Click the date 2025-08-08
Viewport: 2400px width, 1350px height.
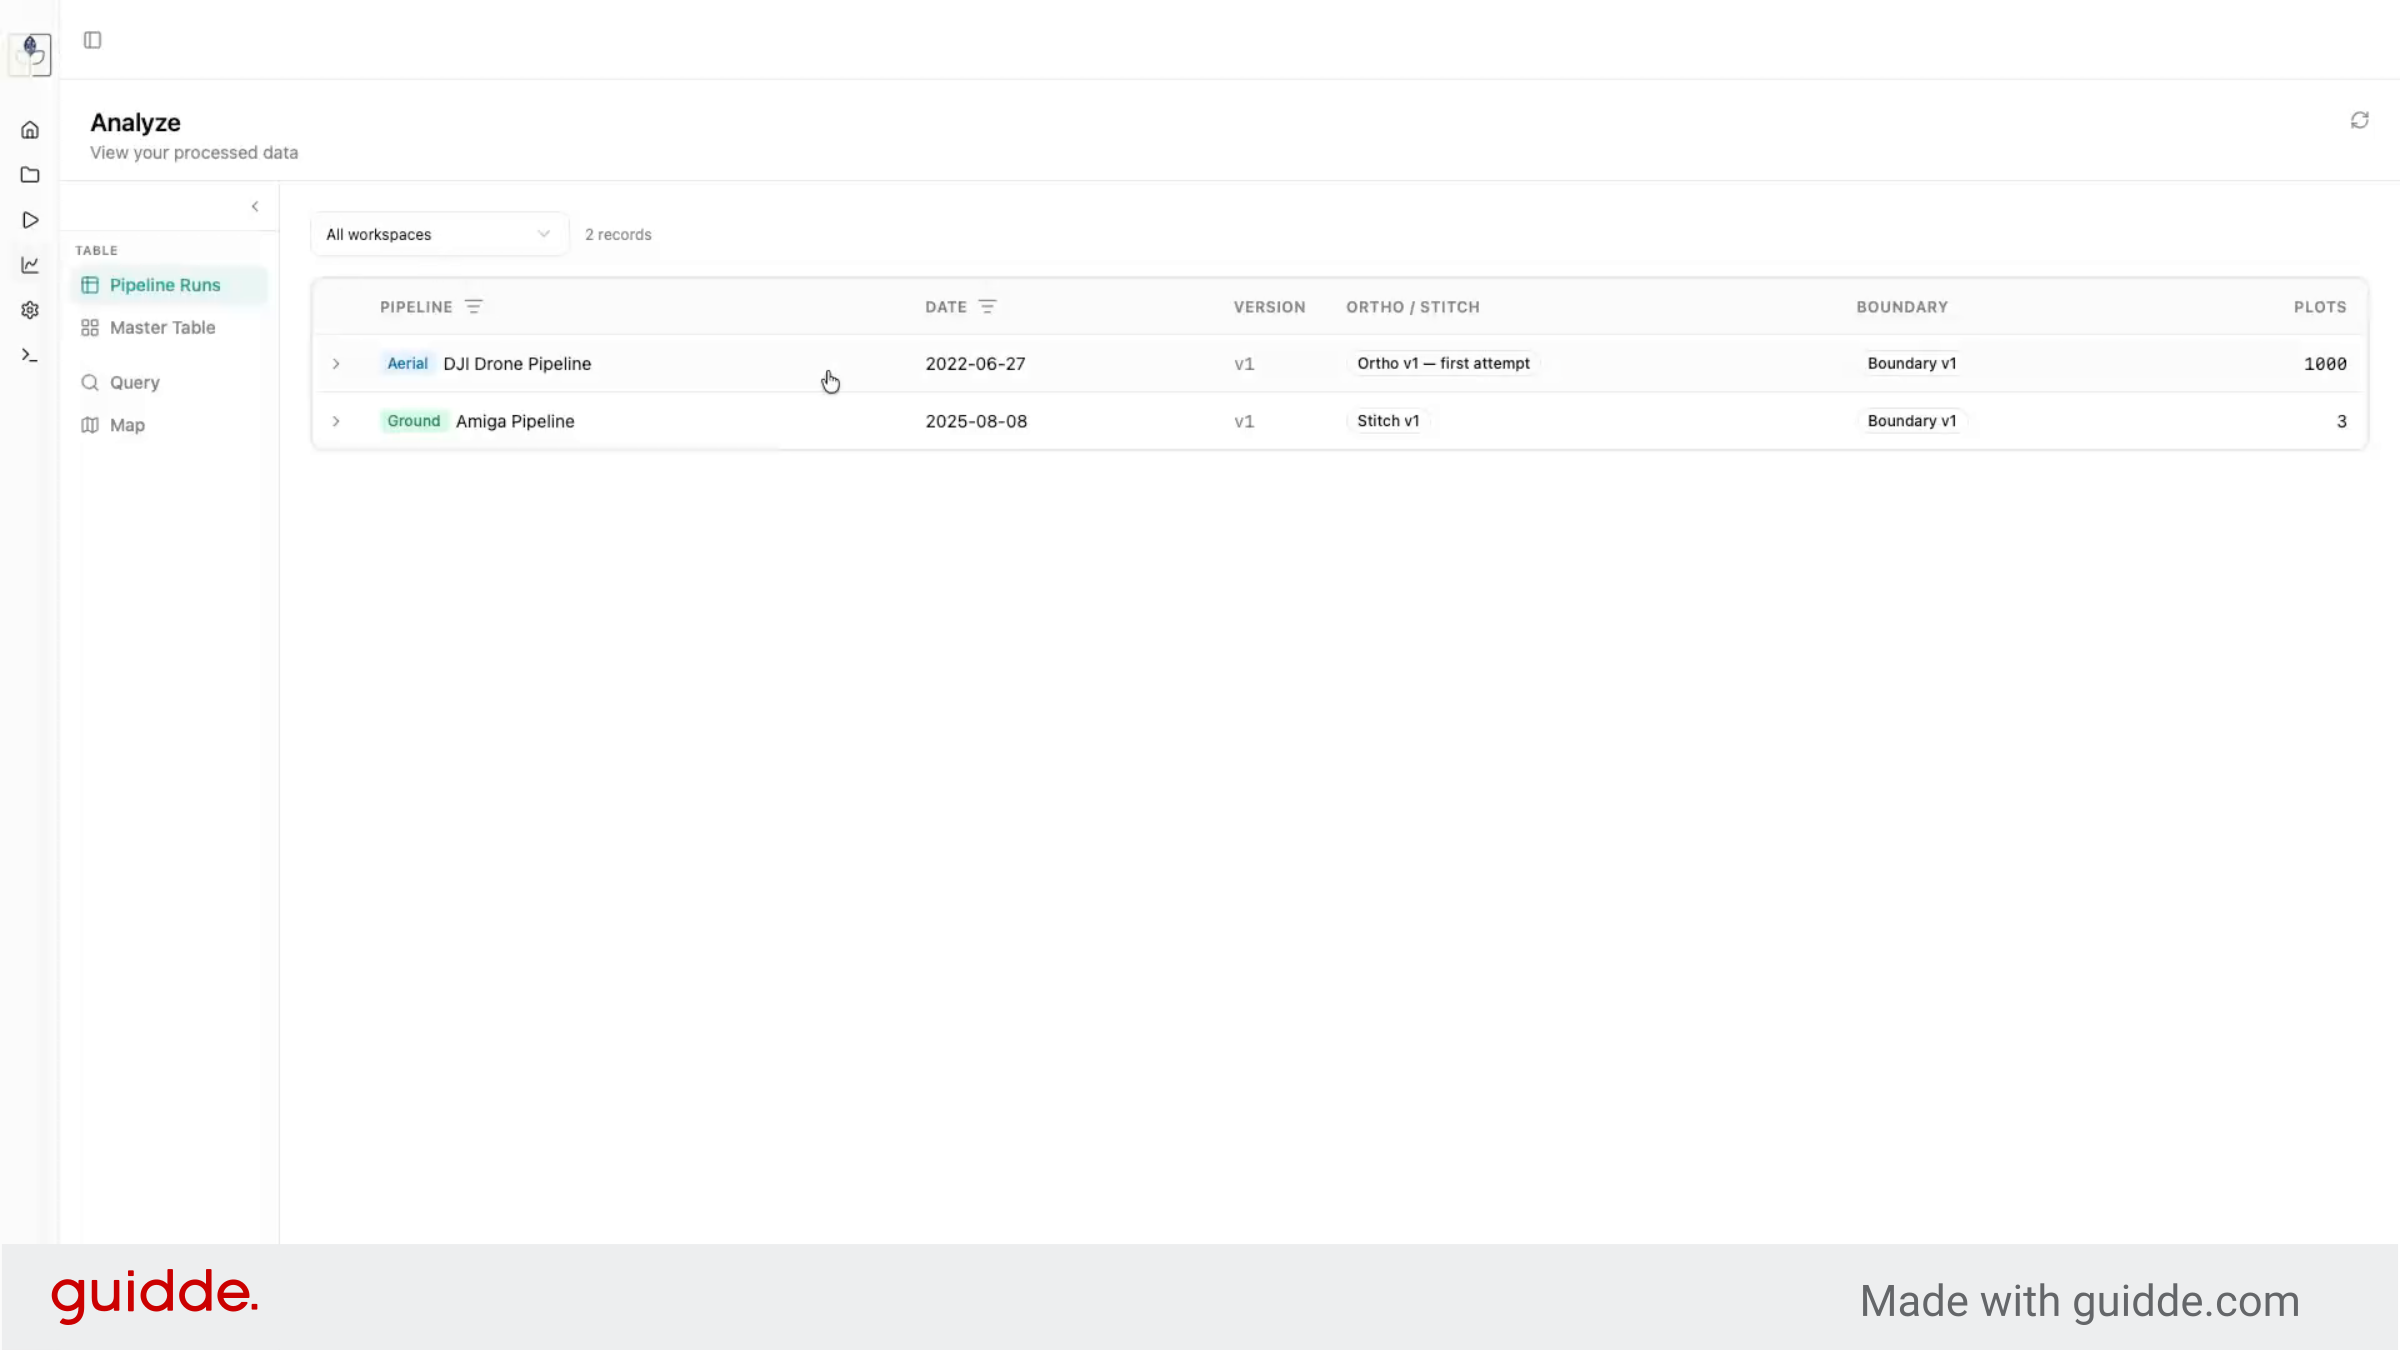click(x=976, y=421)
